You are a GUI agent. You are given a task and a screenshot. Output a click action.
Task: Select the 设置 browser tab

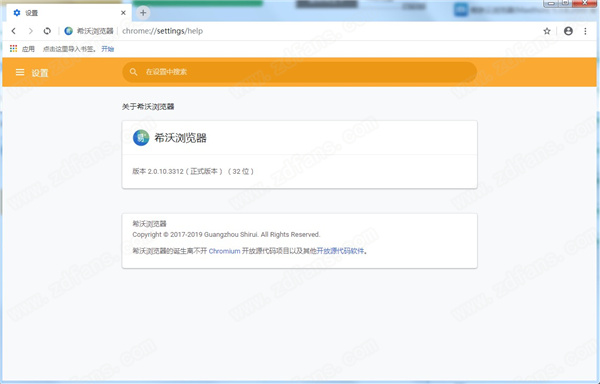68,13
